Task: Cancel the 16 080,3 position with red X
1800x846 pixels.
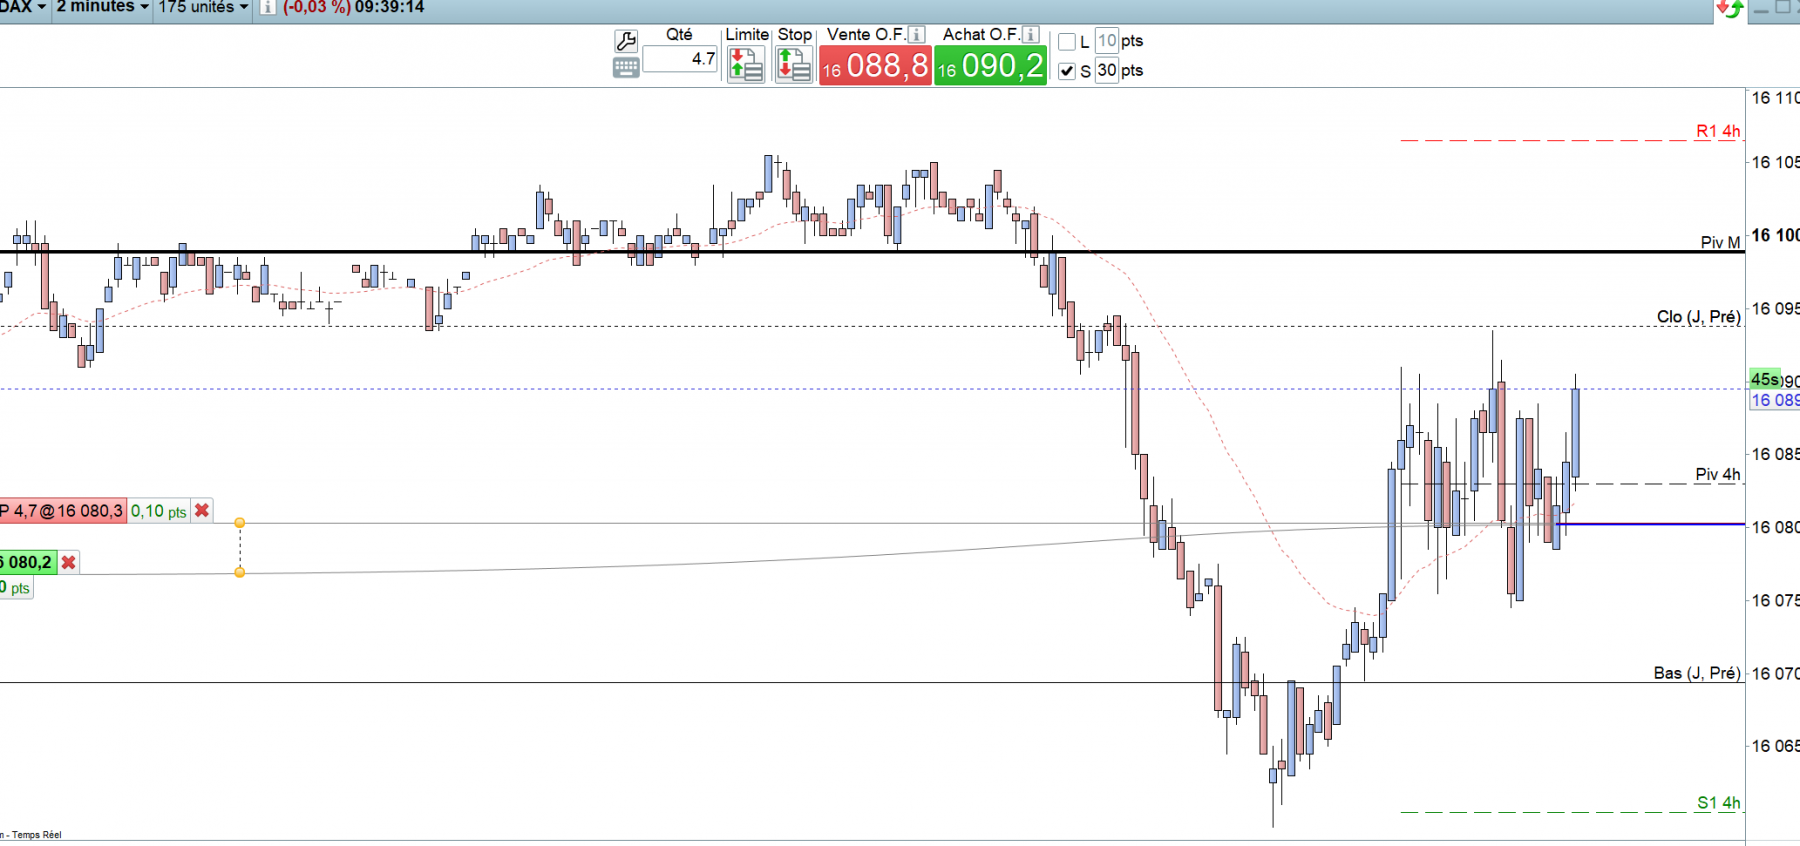Action: click(x=202, y=510)
